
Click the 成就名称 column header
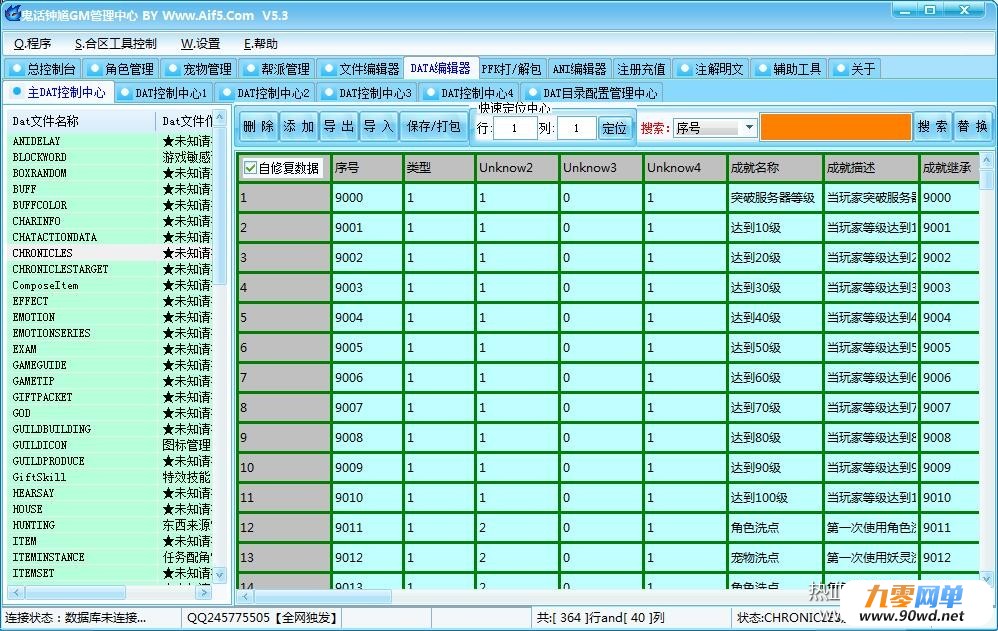coord(774,168)
